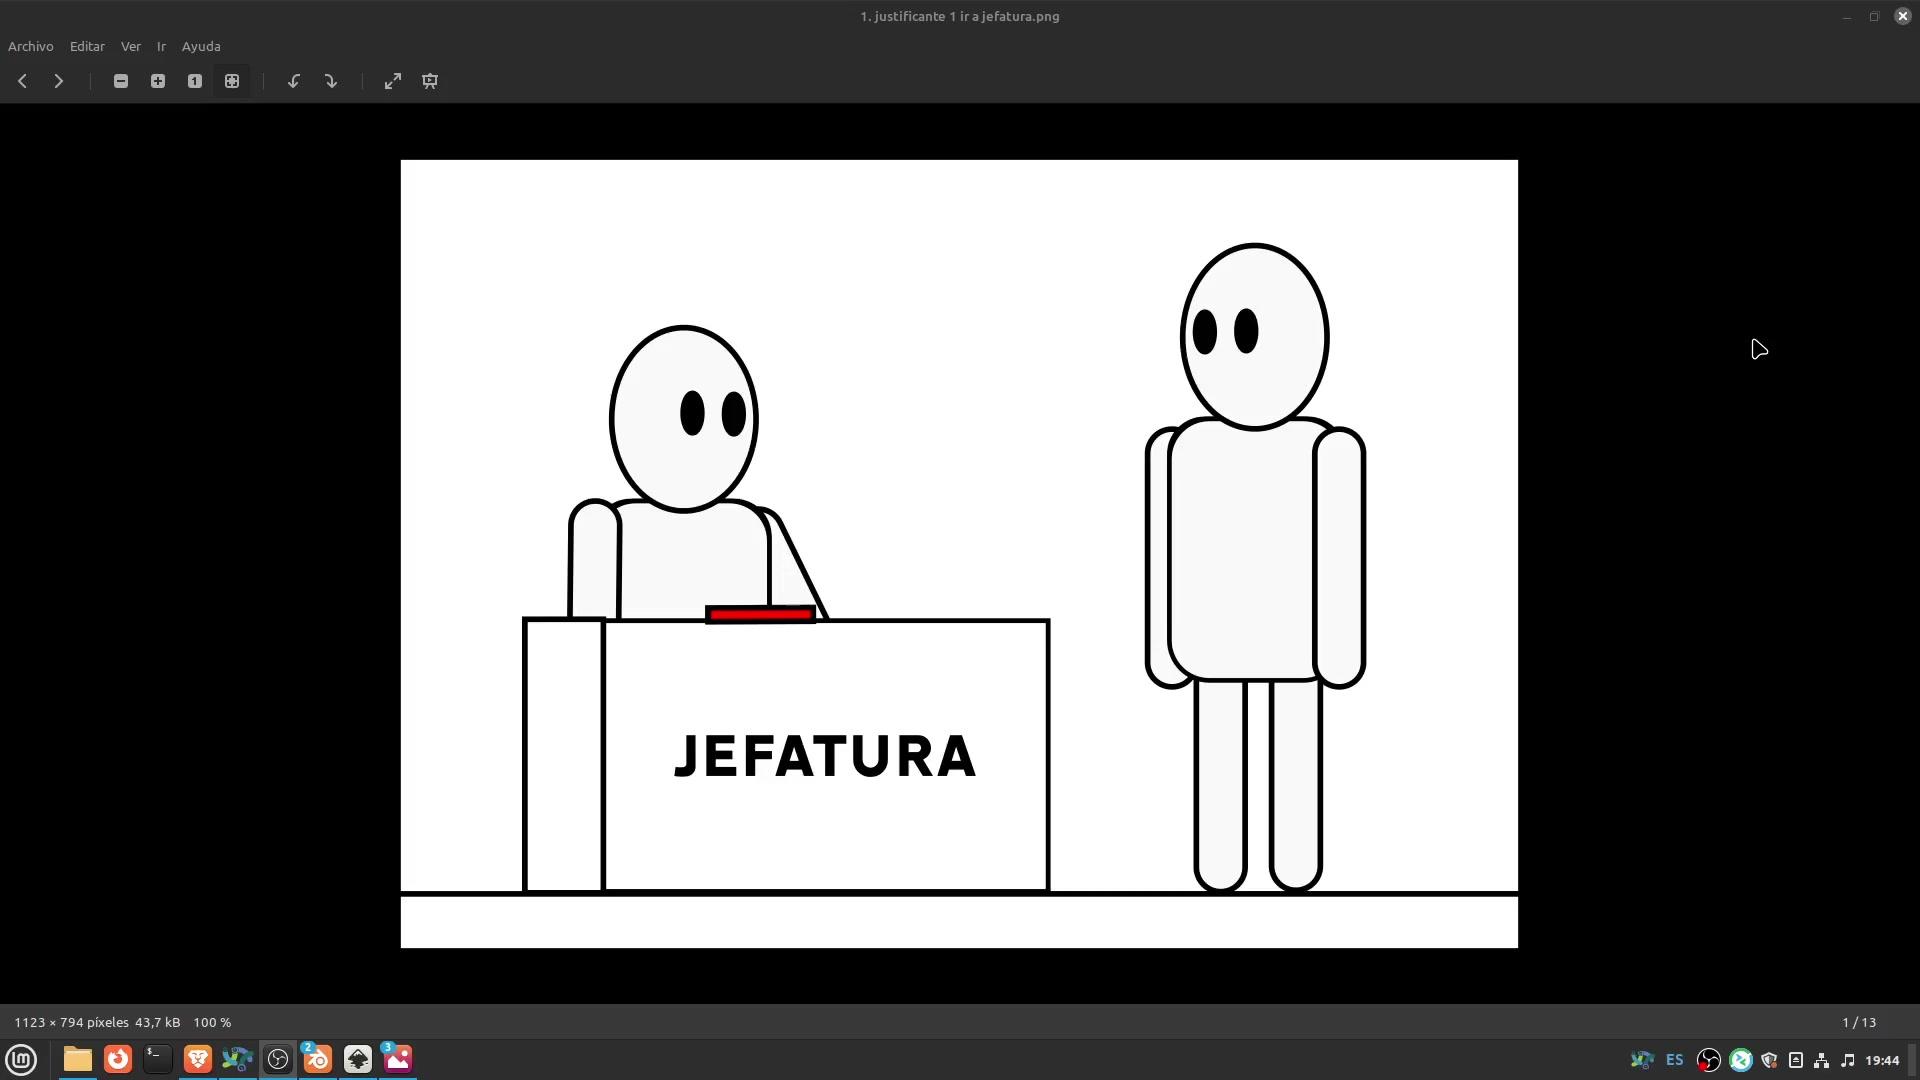Expand the Ayuda menu
The height and width of the screenshot is (1080, 1920).
201,46
